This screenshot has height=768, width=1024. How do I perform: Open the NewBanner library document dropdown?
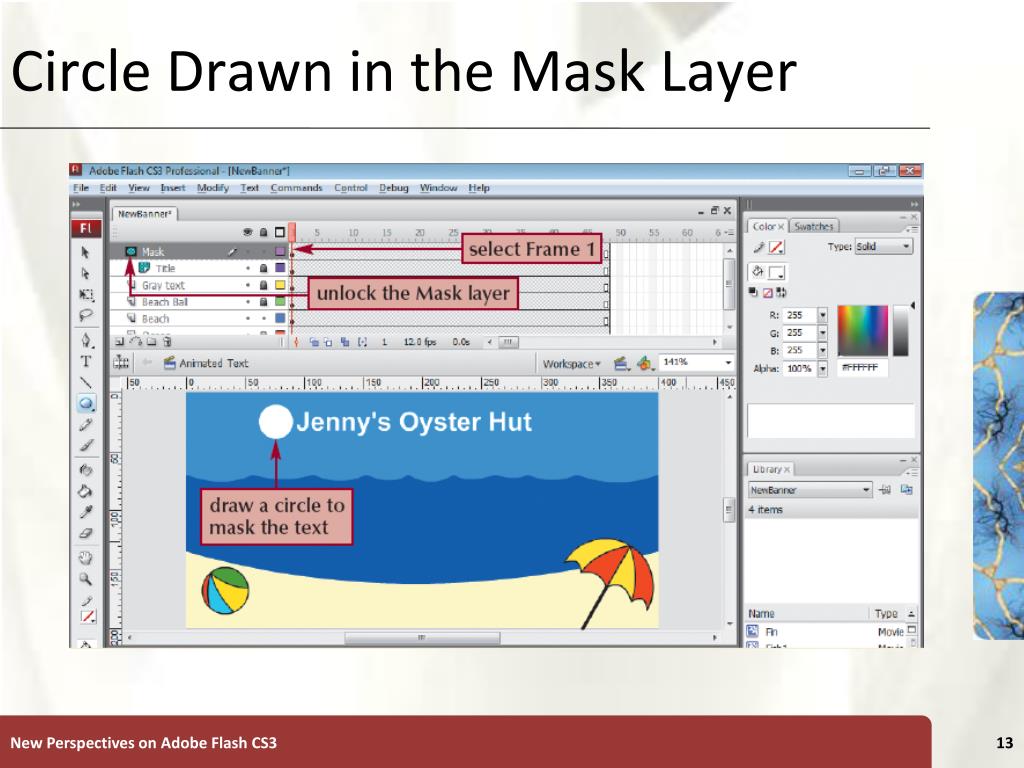[x=810, y=490]
